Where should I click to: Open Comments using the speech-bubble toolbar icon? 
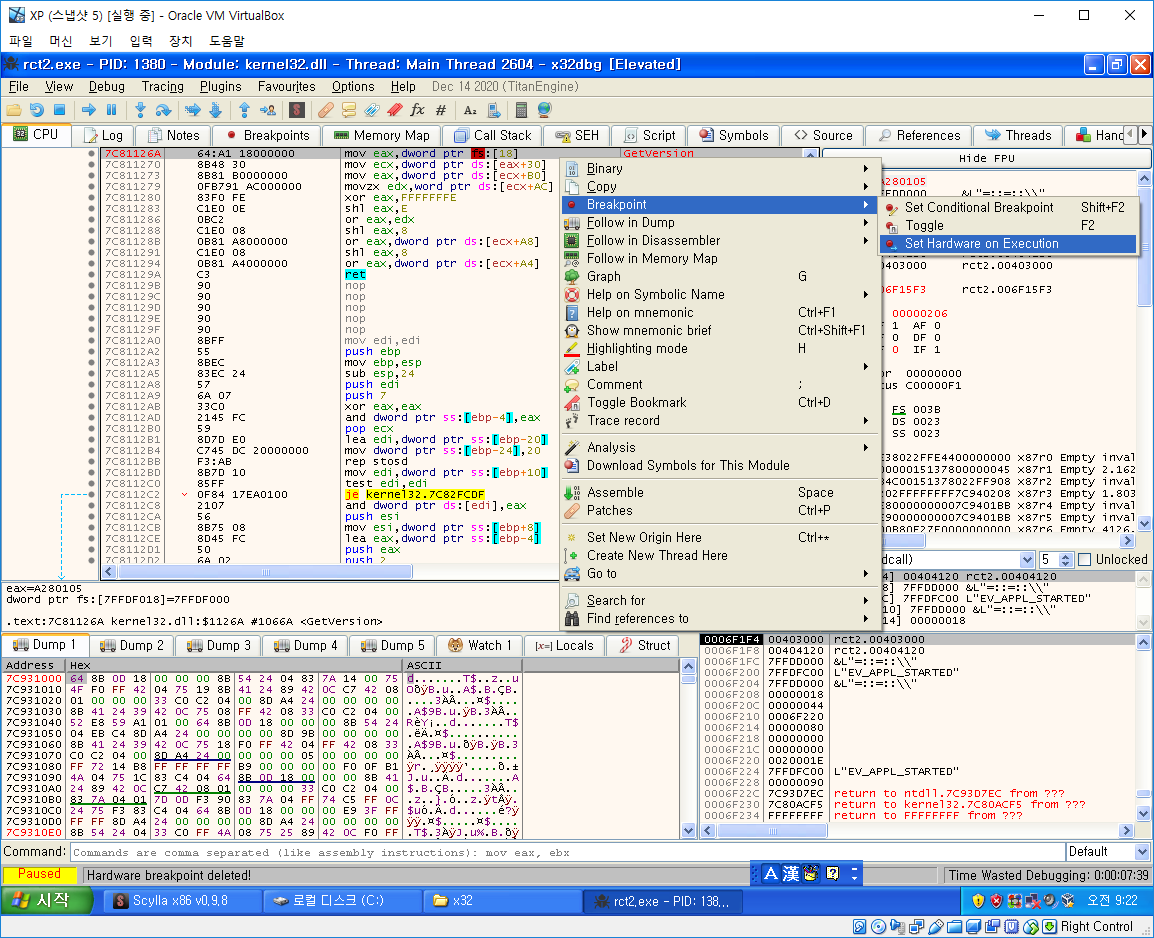coord(349,110)
